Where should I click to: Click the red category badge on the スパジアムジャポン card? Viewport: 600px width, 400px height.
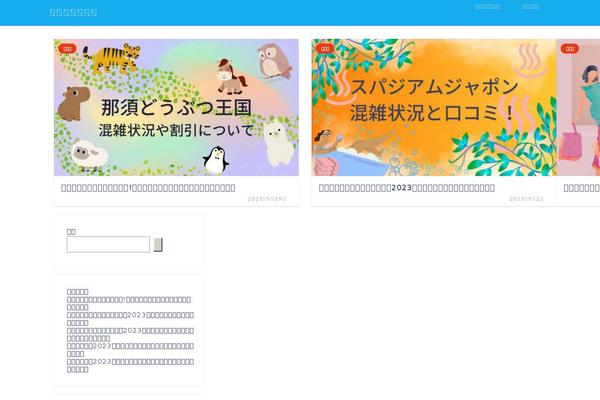point(325,49)
